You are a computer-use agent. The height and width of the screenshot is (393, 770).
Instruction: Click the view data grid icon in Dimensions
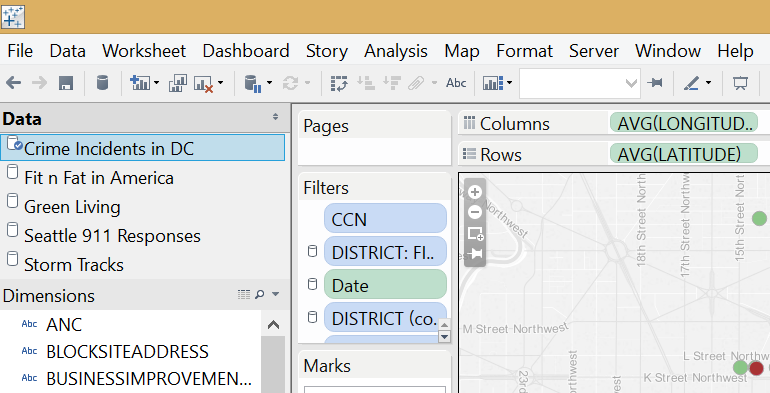[244, 294]
